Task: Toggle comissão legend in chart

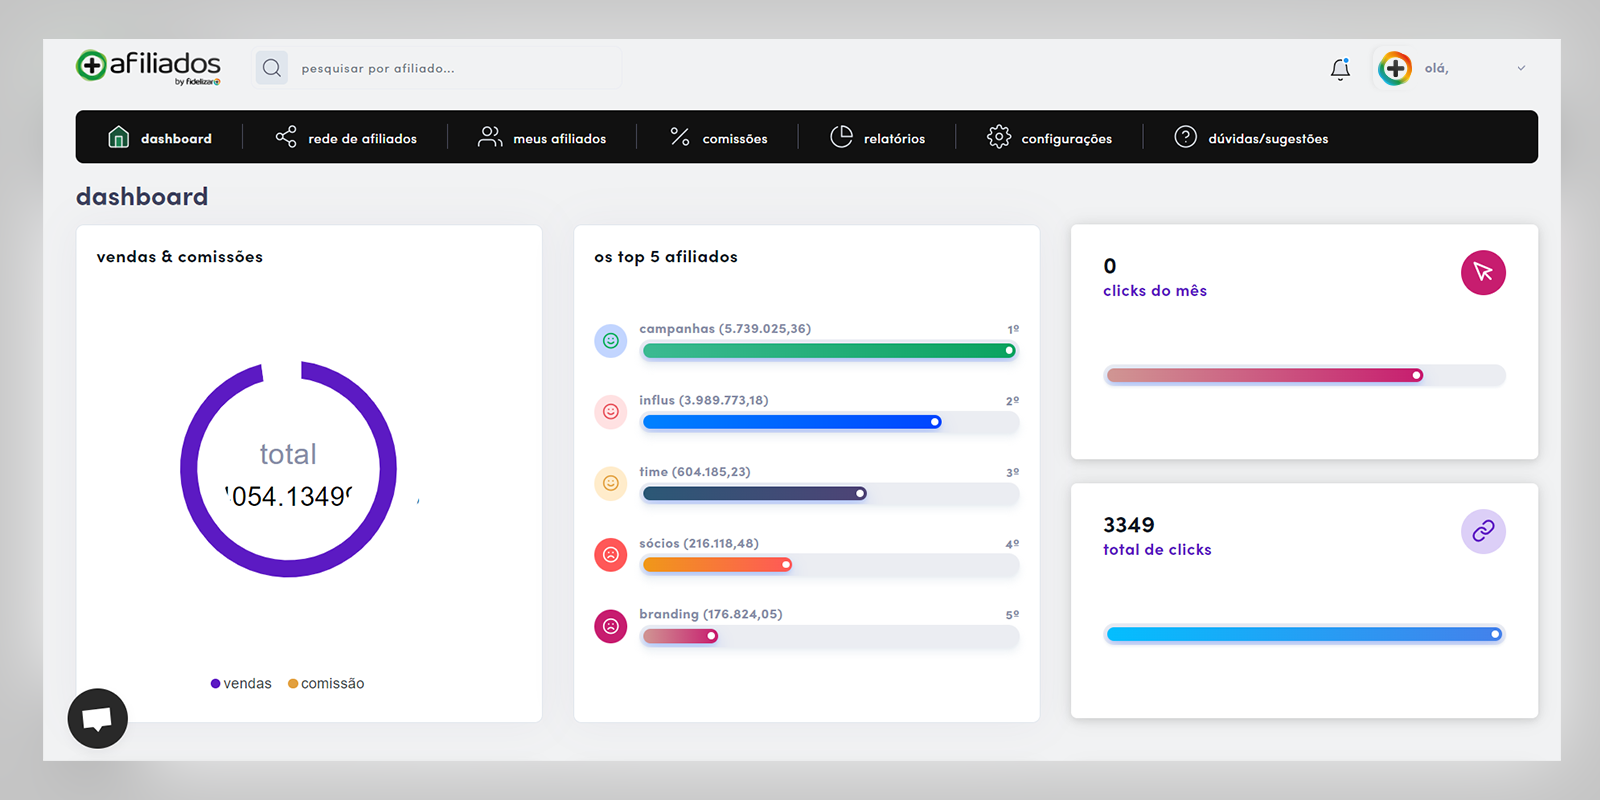Action: (x=326, y=684)
